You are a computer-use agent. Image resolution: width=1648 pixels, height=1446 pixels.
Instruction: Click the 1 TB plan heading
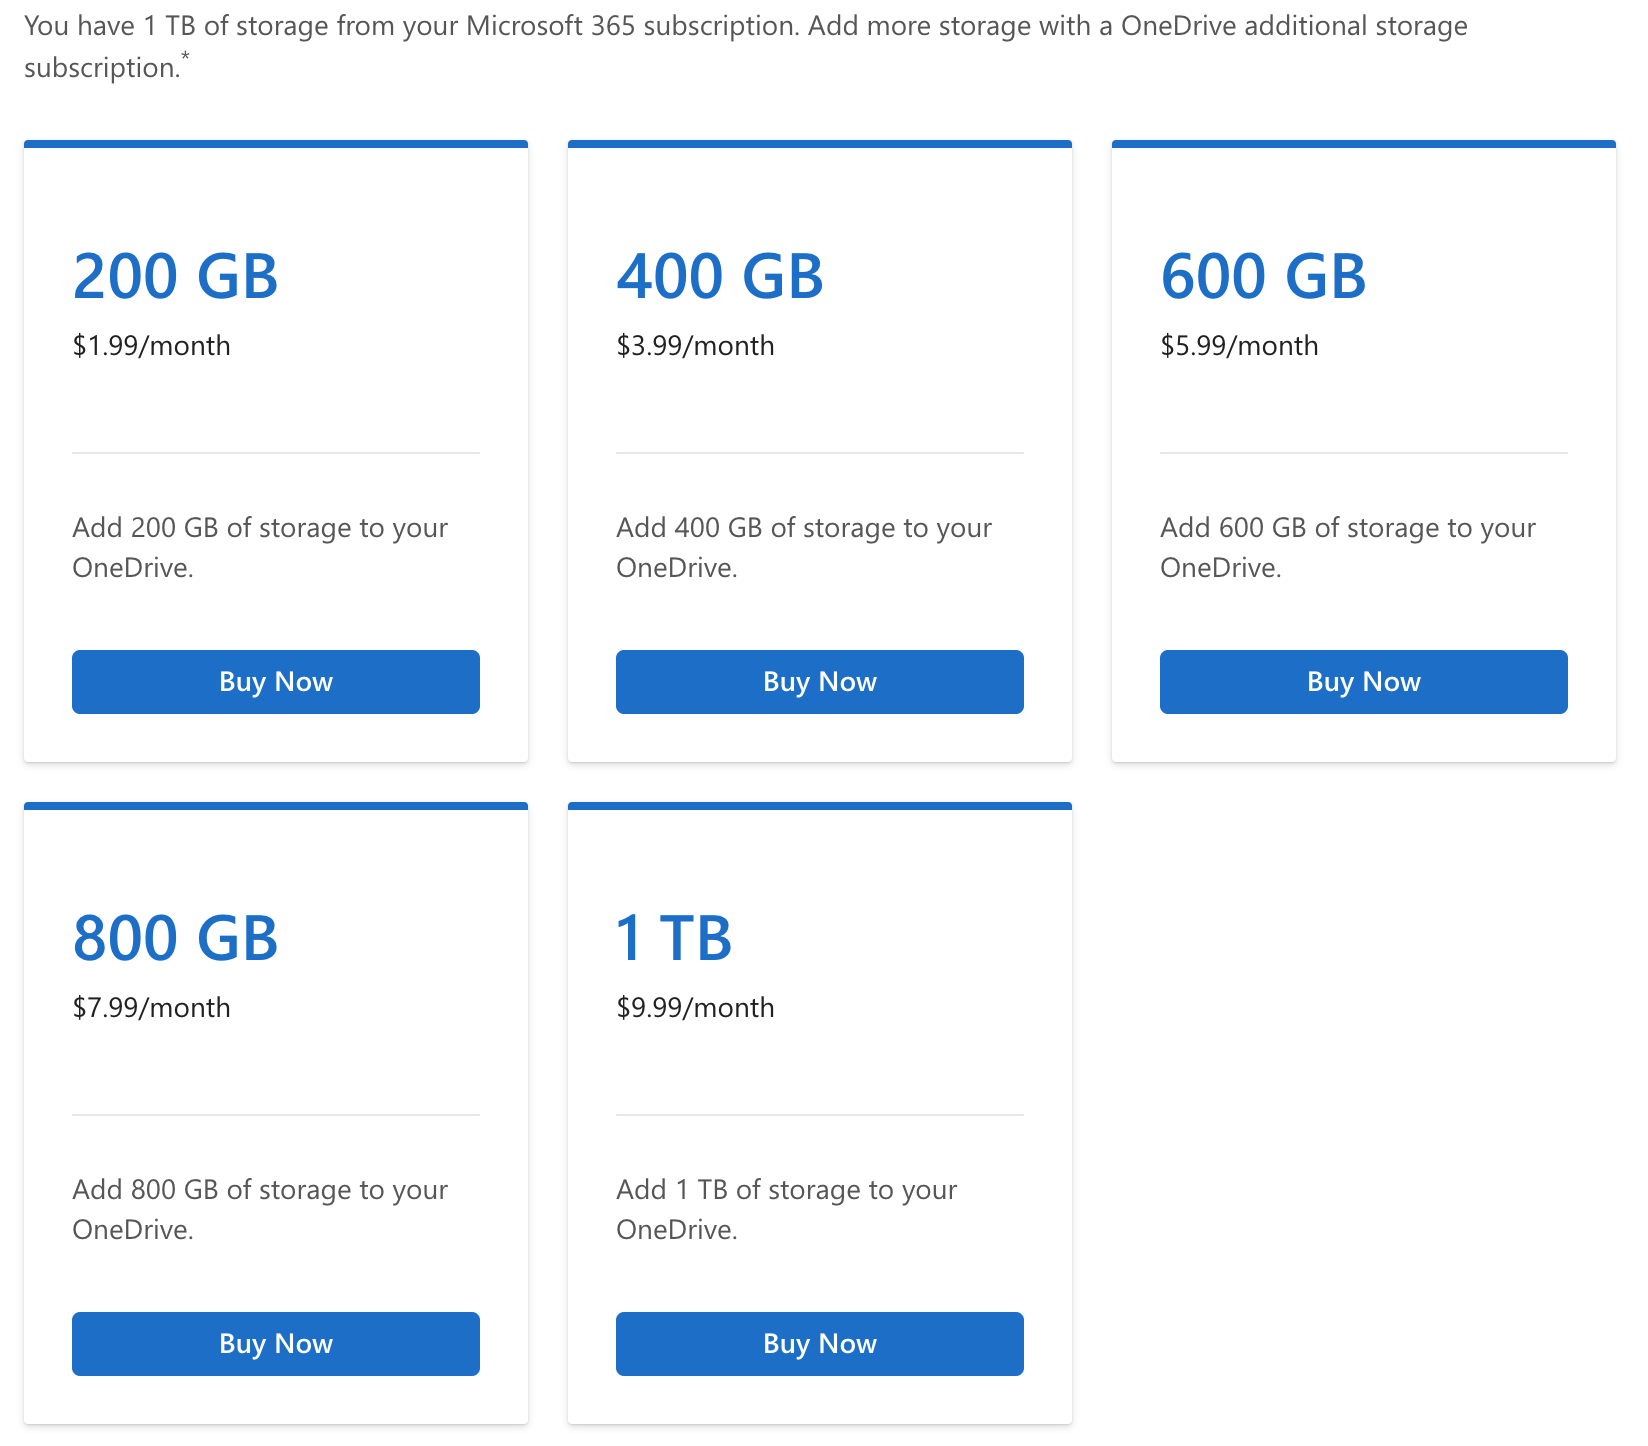pos(674,938)
